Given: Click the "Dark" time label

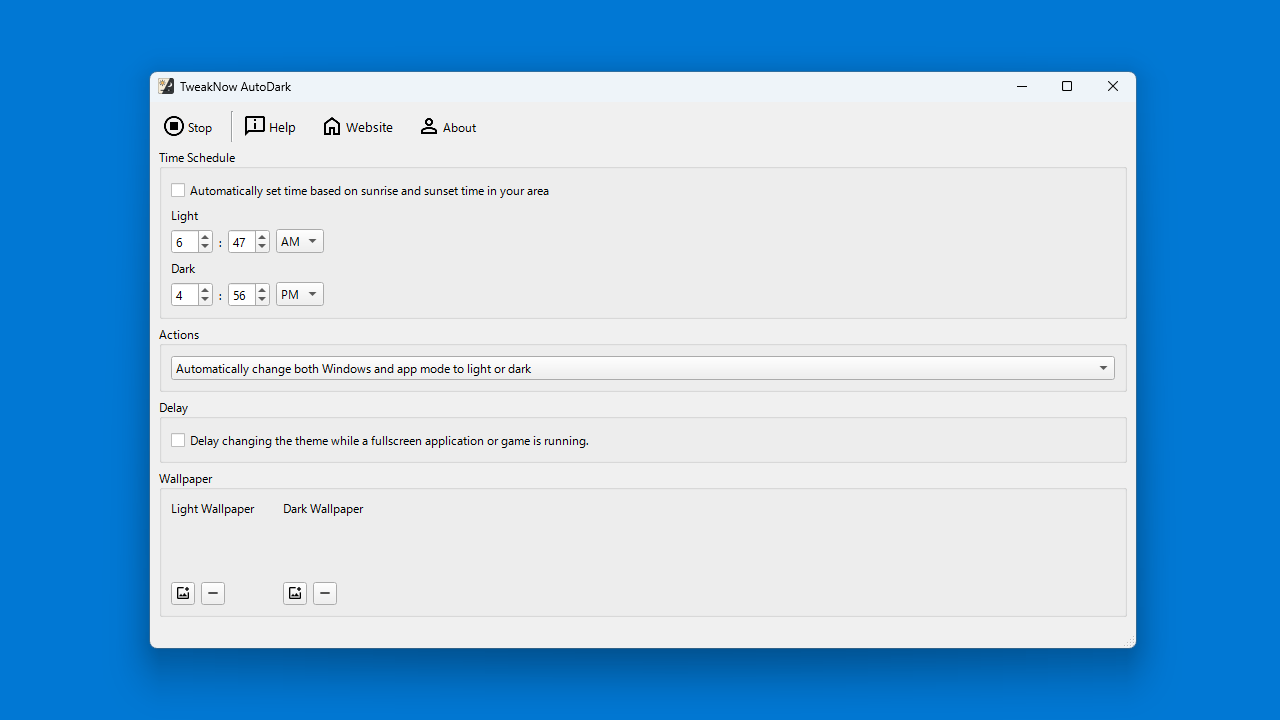Looking at the screenshot, I should (183, 269).
